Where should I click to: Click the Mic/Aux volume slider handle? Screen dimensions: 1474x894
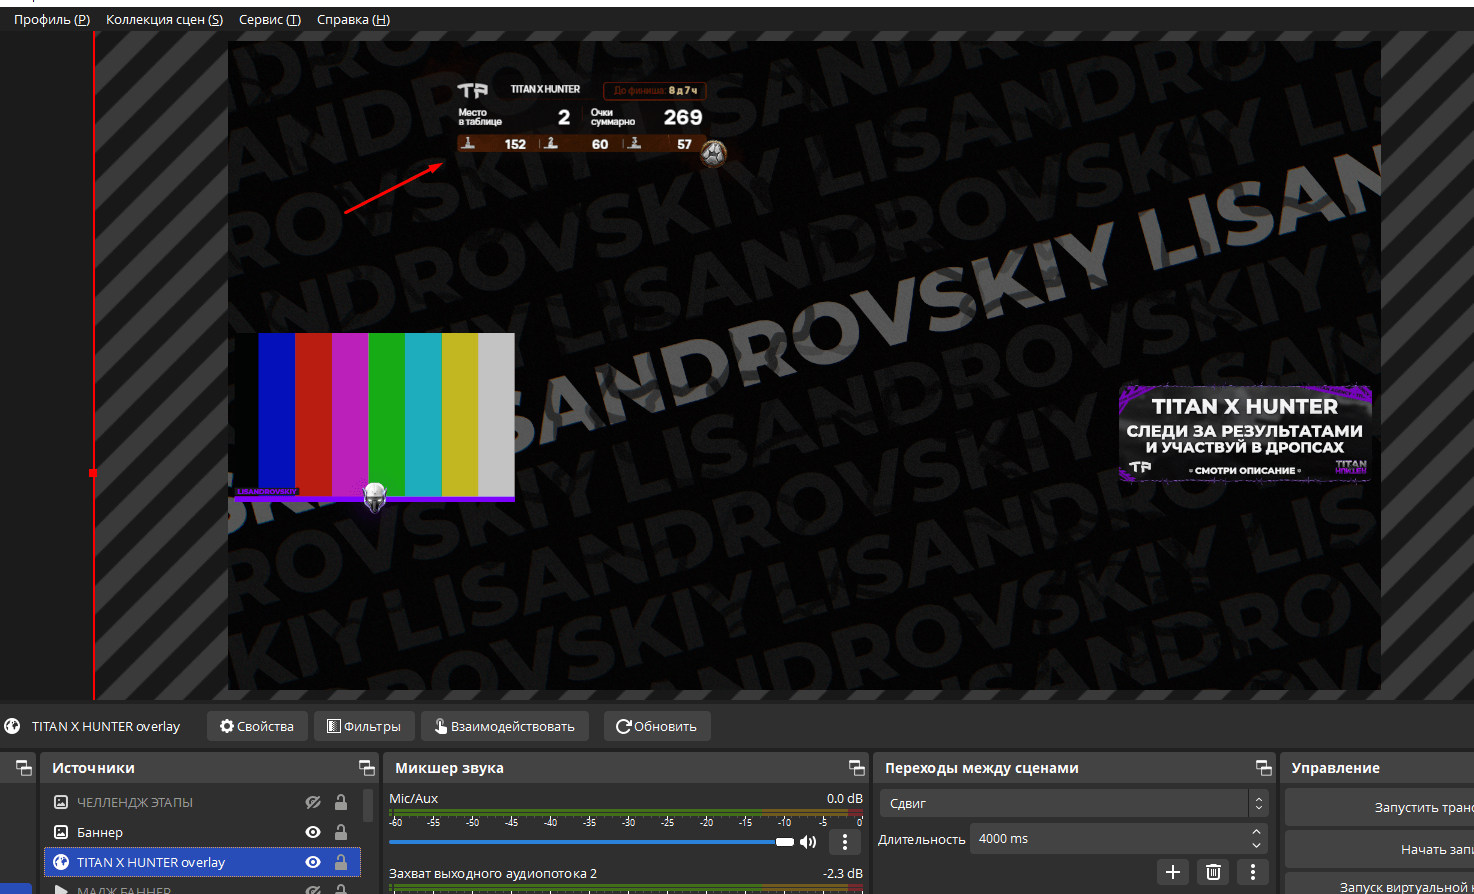pyautogui.click(x=785, y=842)
